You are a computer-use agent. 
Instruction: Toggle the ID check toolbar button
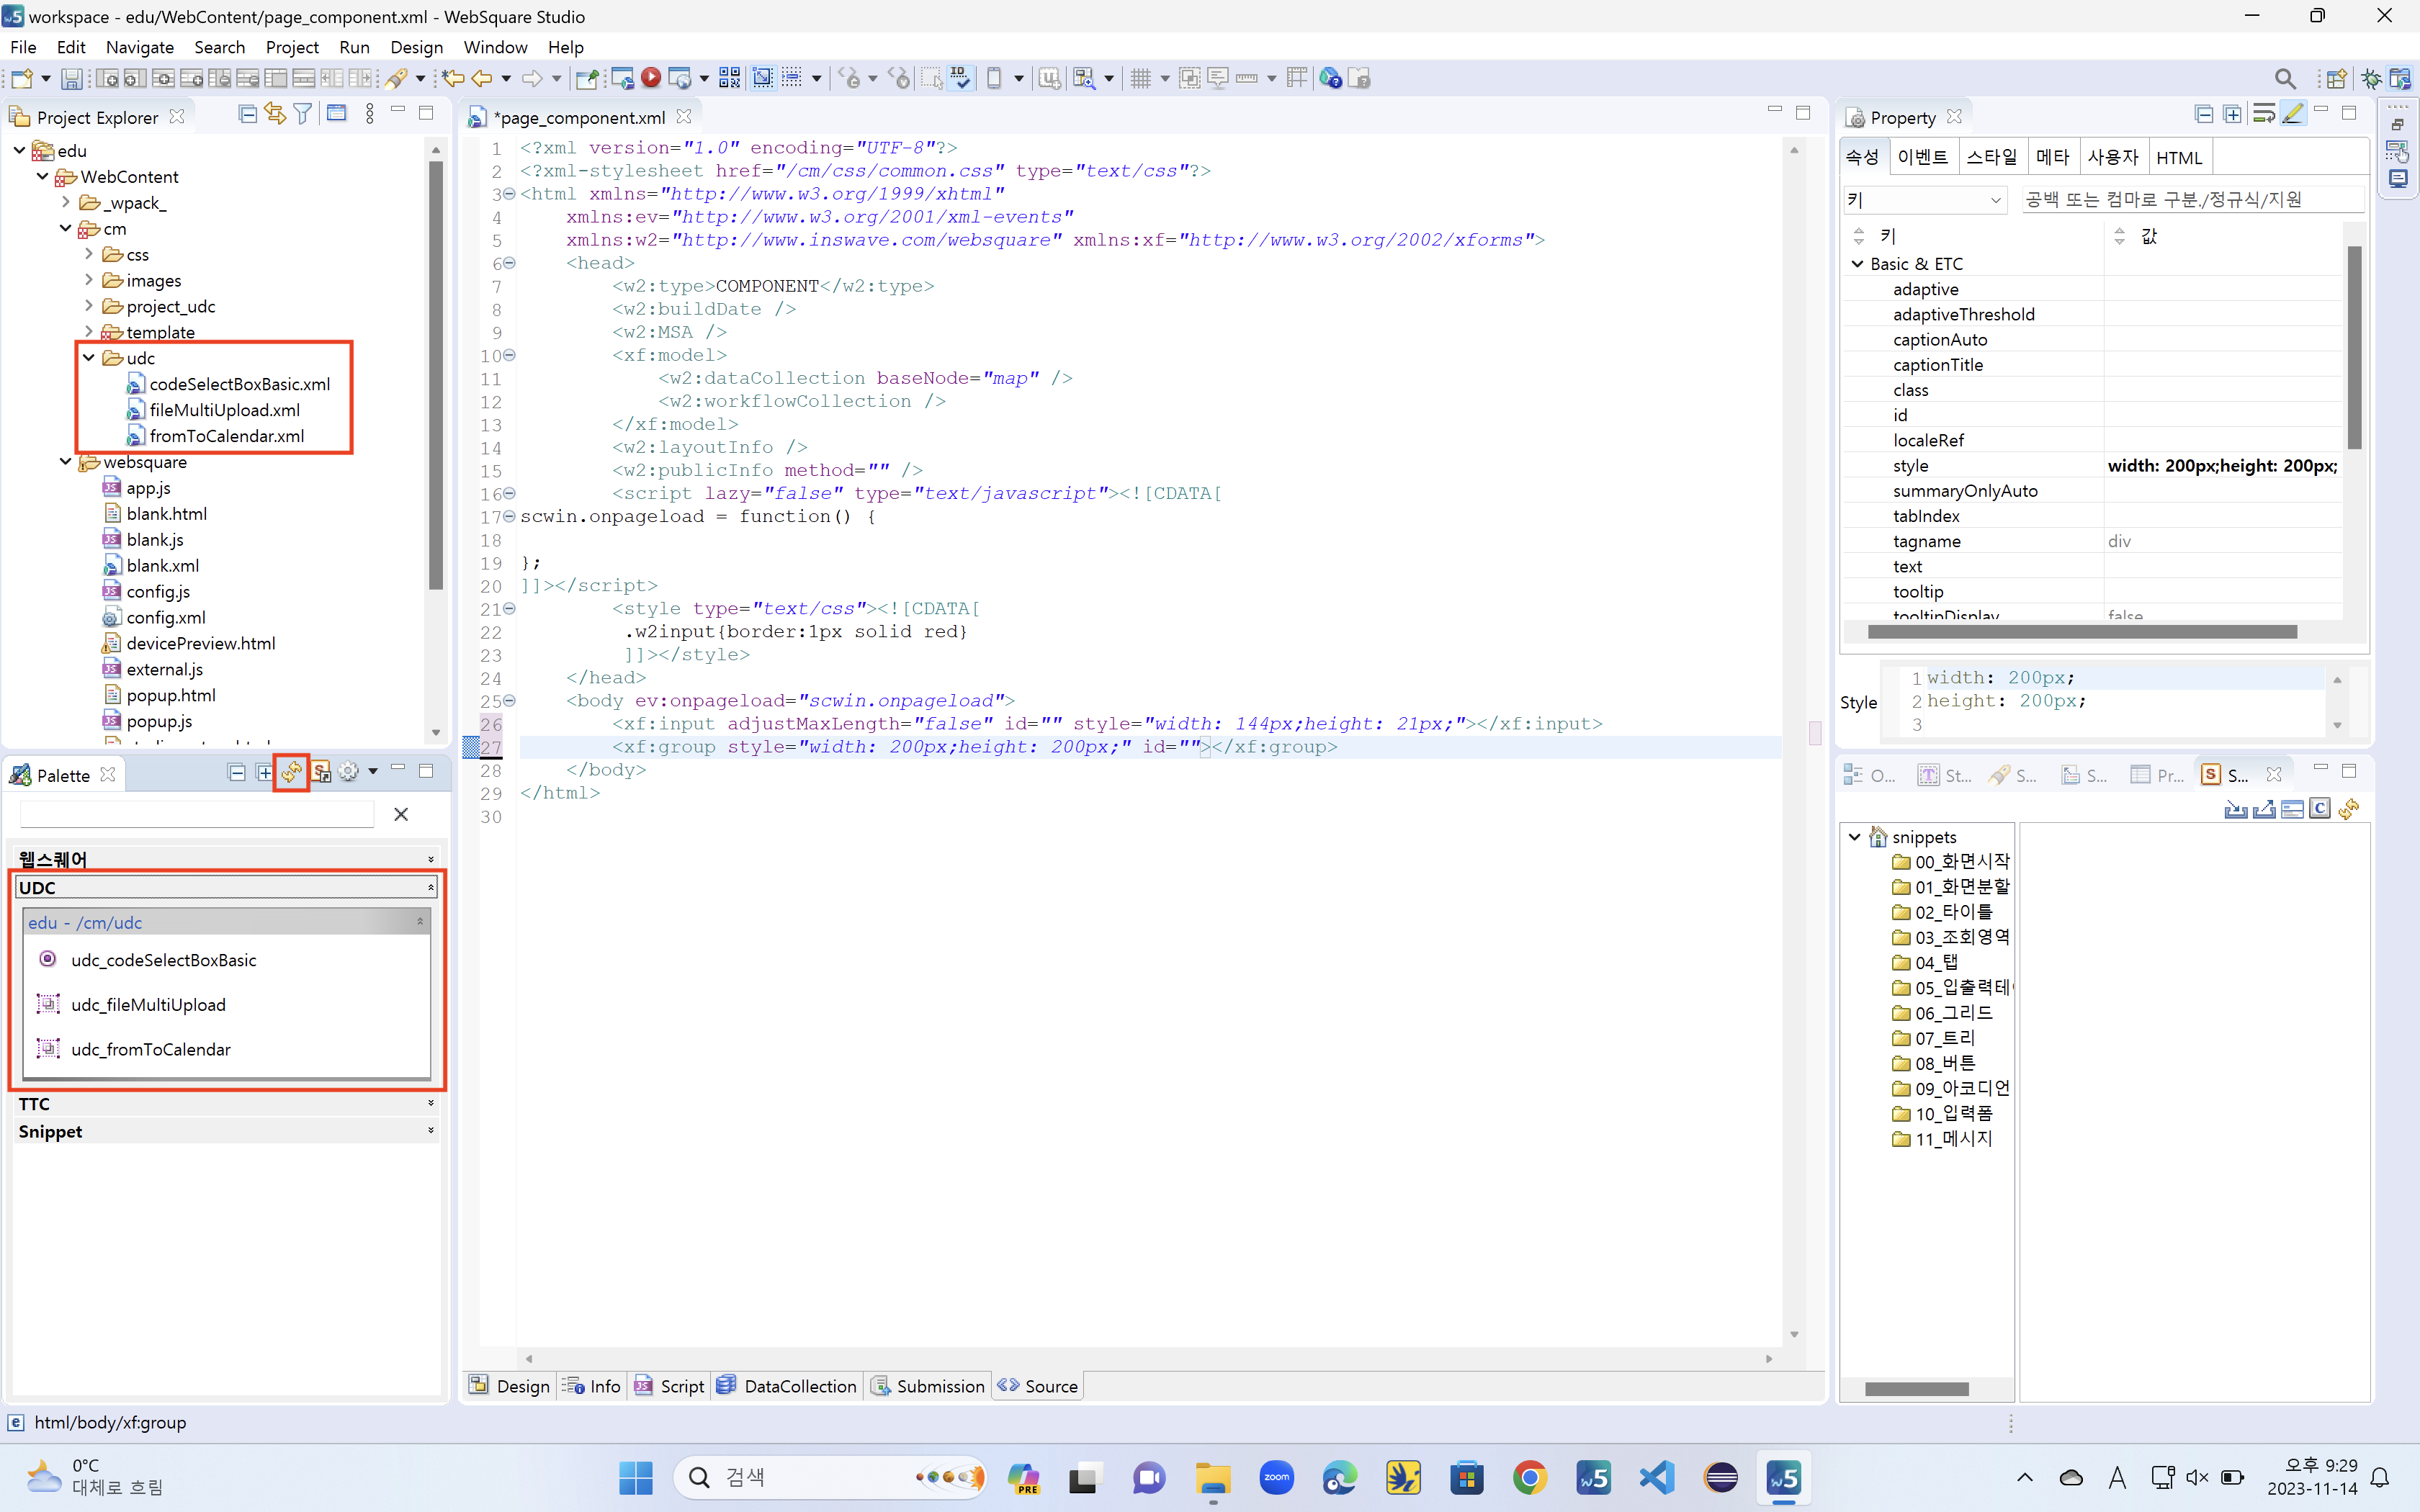(960, 77)
